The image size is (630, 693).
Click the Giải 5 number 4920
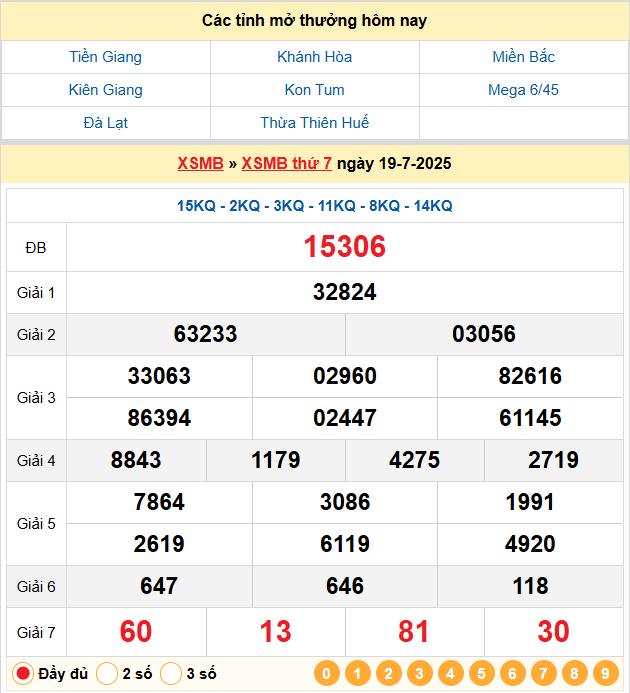(x=530, y=544)
